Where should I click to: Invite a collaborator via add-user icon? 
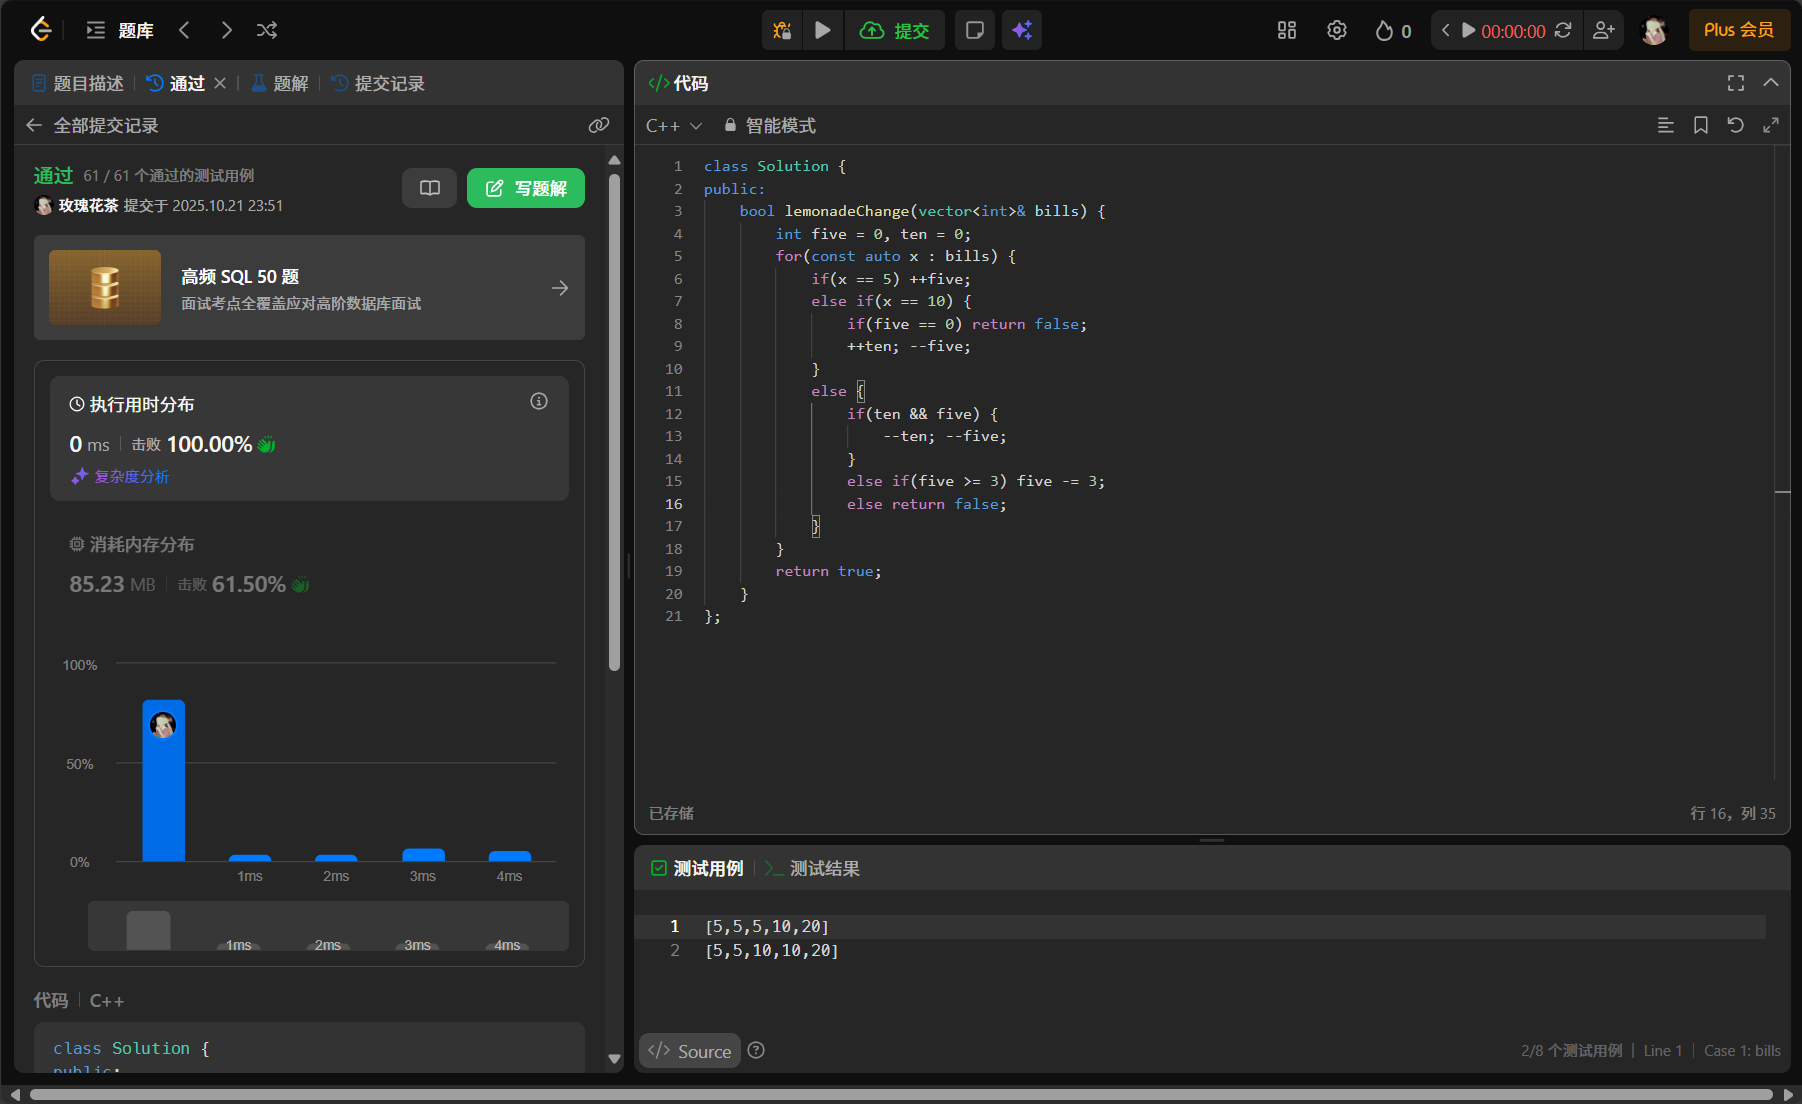tap(1604, 30)
